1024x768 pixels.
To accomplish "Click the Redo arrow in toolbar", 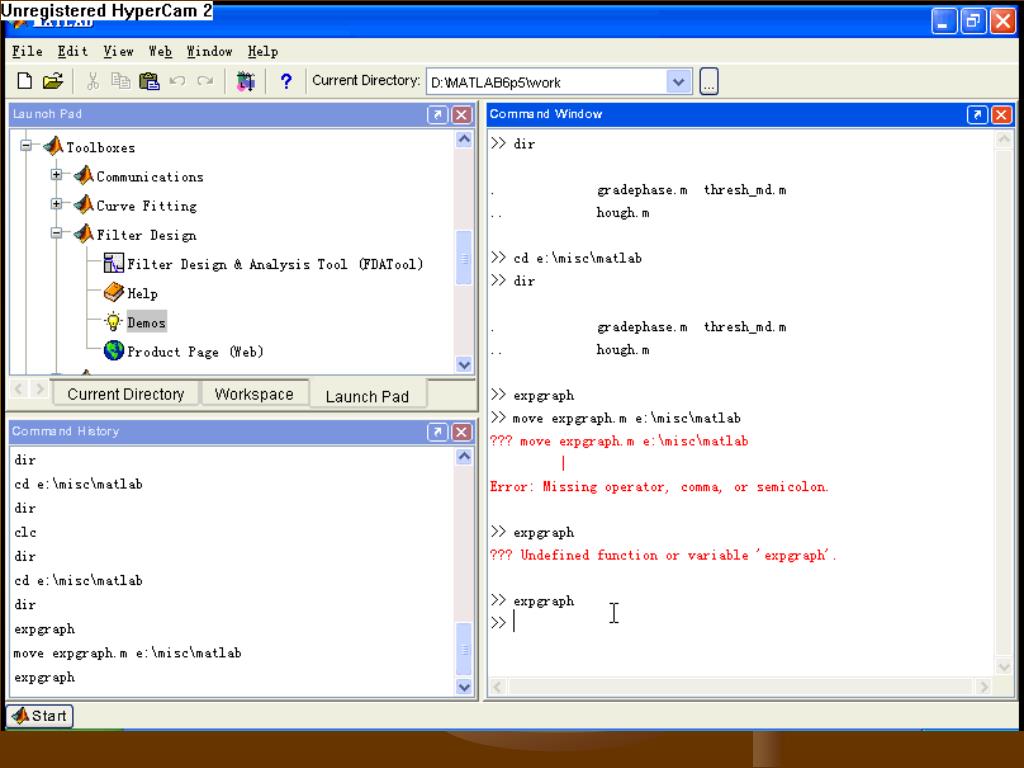I will pyautogui.click(x=205, y=81).
